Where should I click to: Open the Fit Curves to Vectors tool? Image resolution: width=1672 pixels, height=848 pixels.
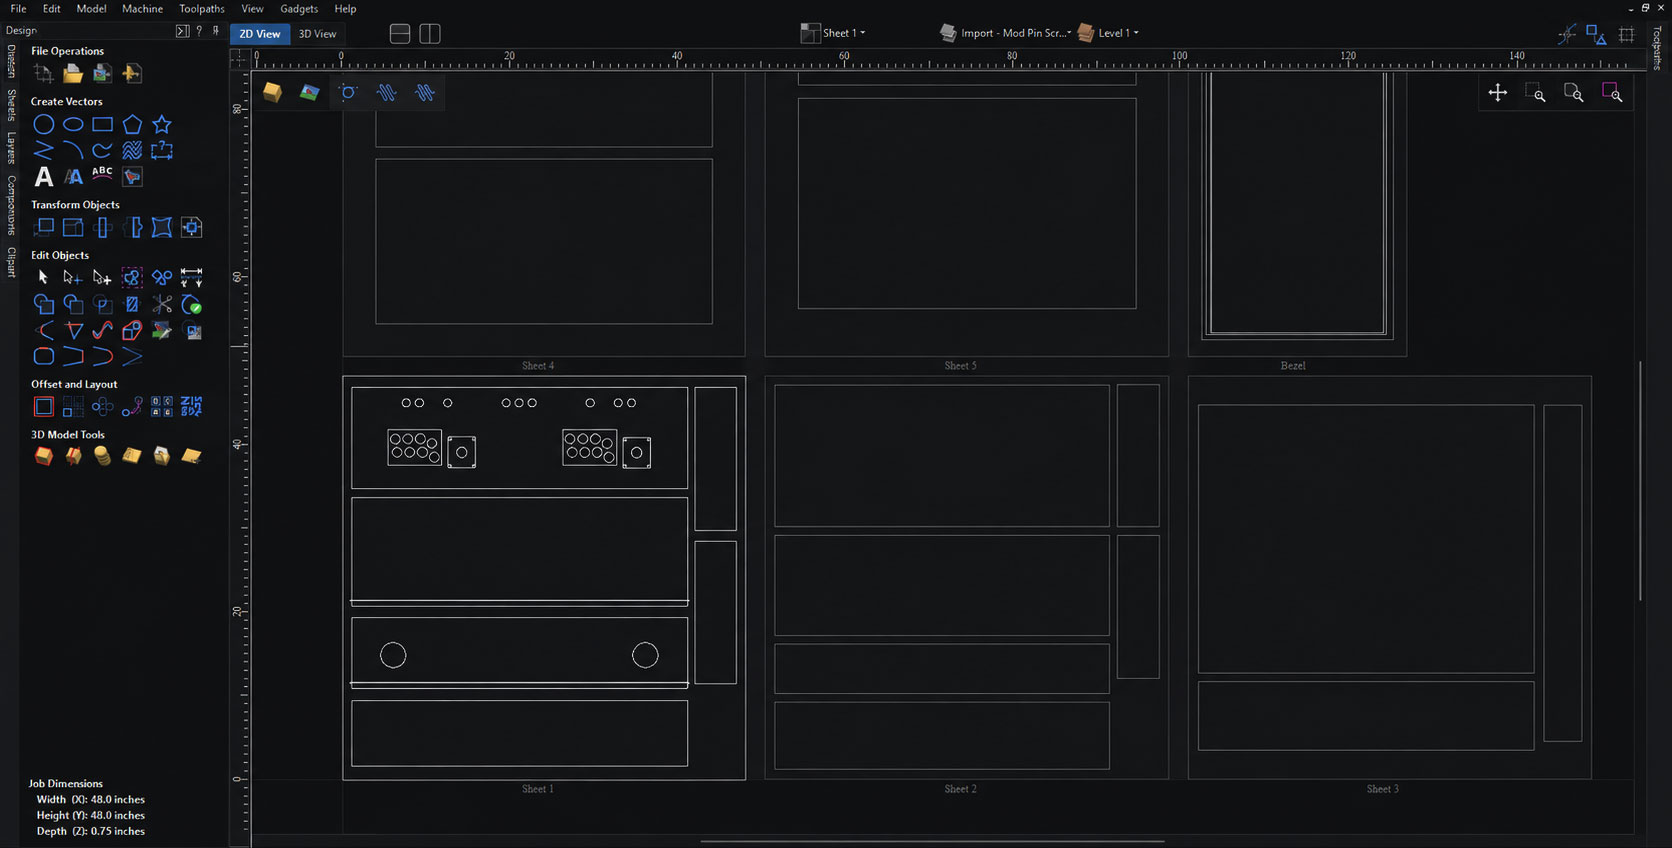pos(102,330)
